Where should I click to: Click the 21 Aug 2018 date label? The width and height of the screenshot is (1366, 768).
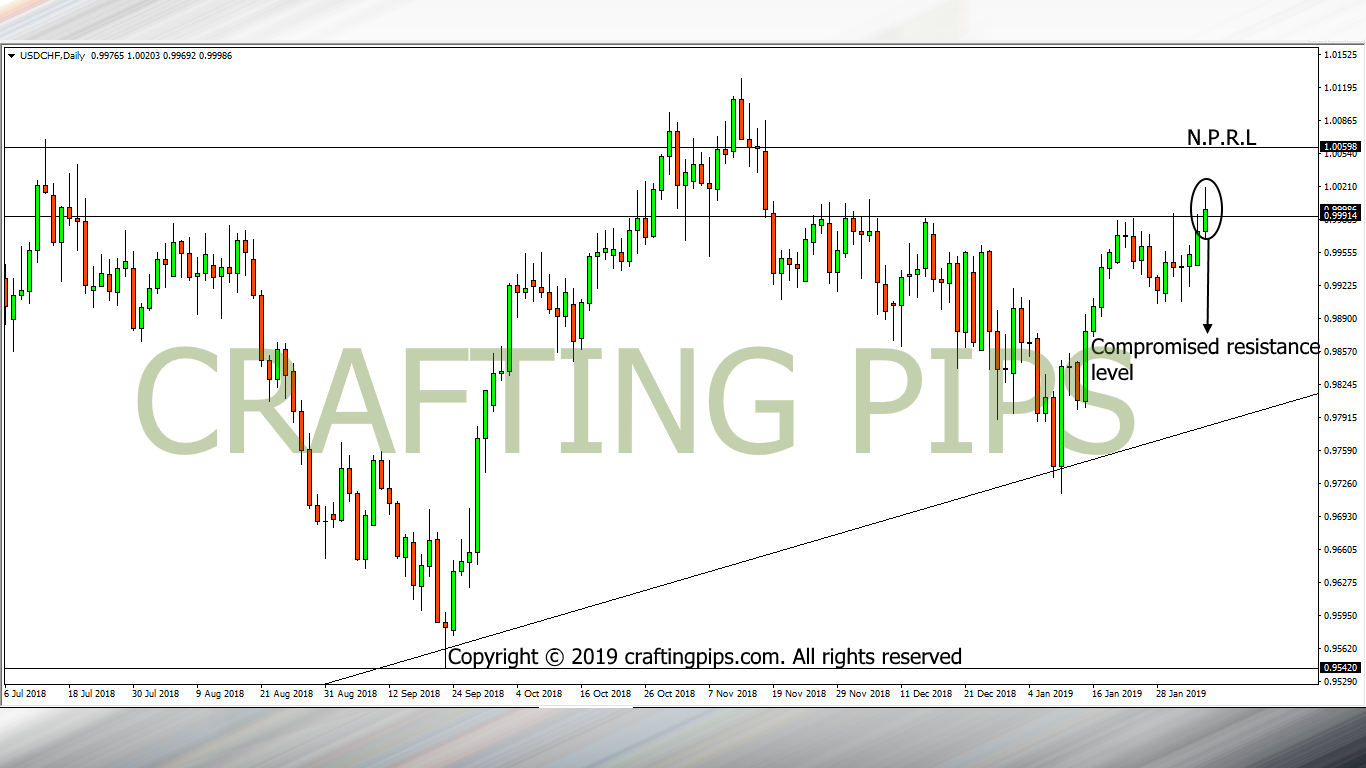pyautogui.click(x=284, y=693)
